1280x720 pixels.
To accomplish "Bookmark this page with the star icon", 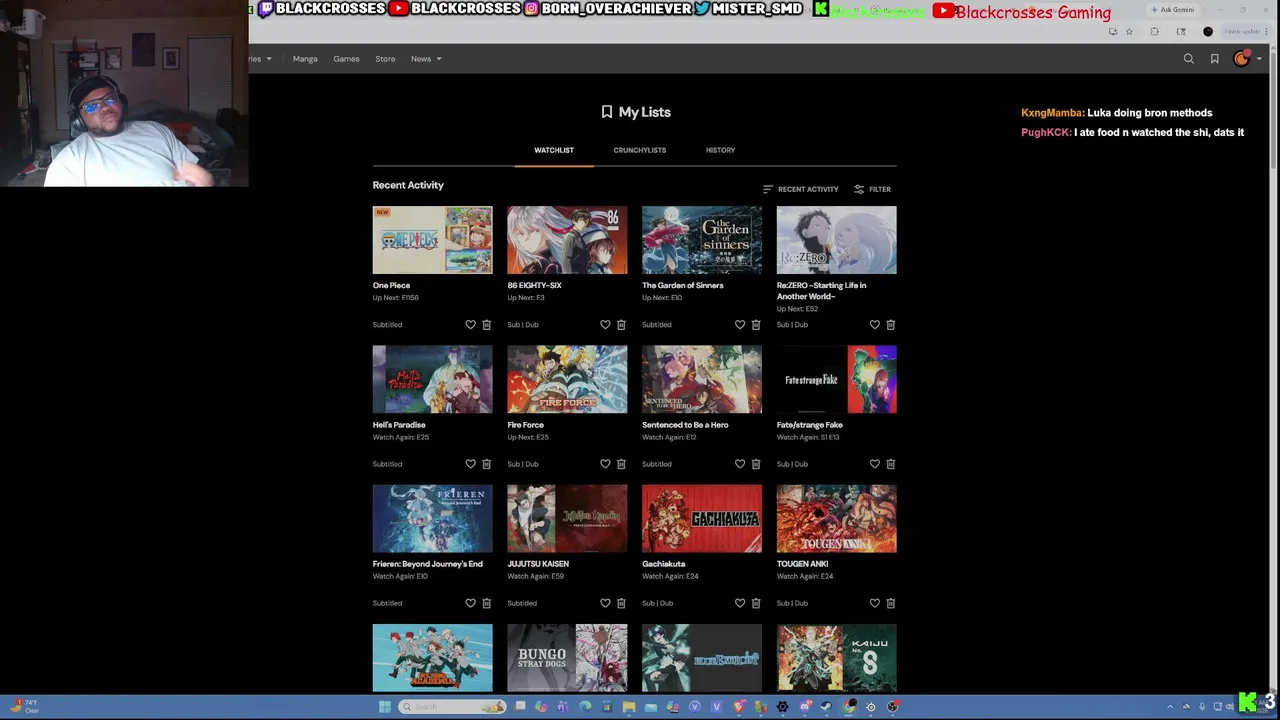I will tap(1129, 31).
